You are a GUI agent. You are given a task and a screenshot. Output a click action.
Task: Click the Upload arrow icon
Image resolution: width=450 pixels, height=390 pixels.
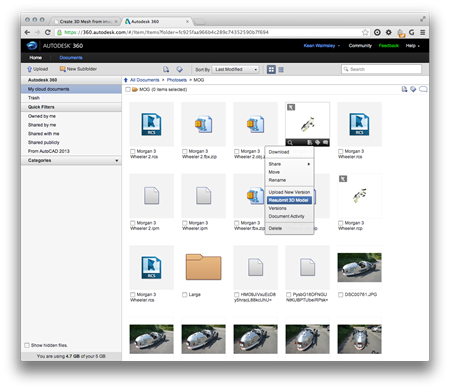(x=29, y=69)
